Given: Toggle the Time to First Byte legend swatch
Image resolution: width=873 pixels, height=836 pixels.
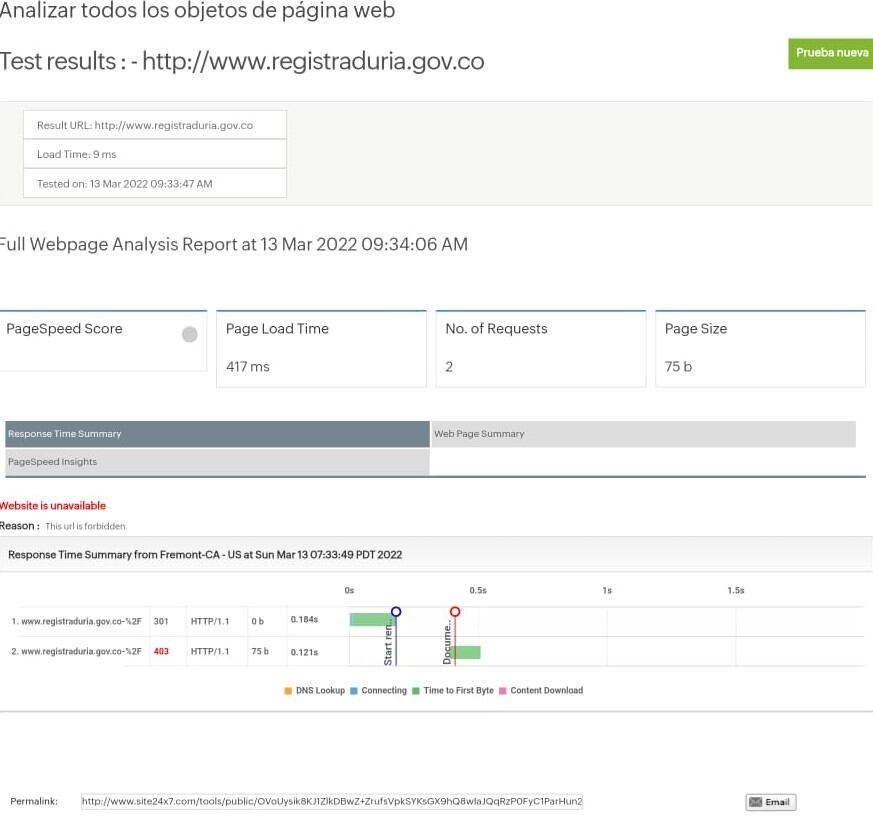Looking at the screenshot, I should pos(416,691).
